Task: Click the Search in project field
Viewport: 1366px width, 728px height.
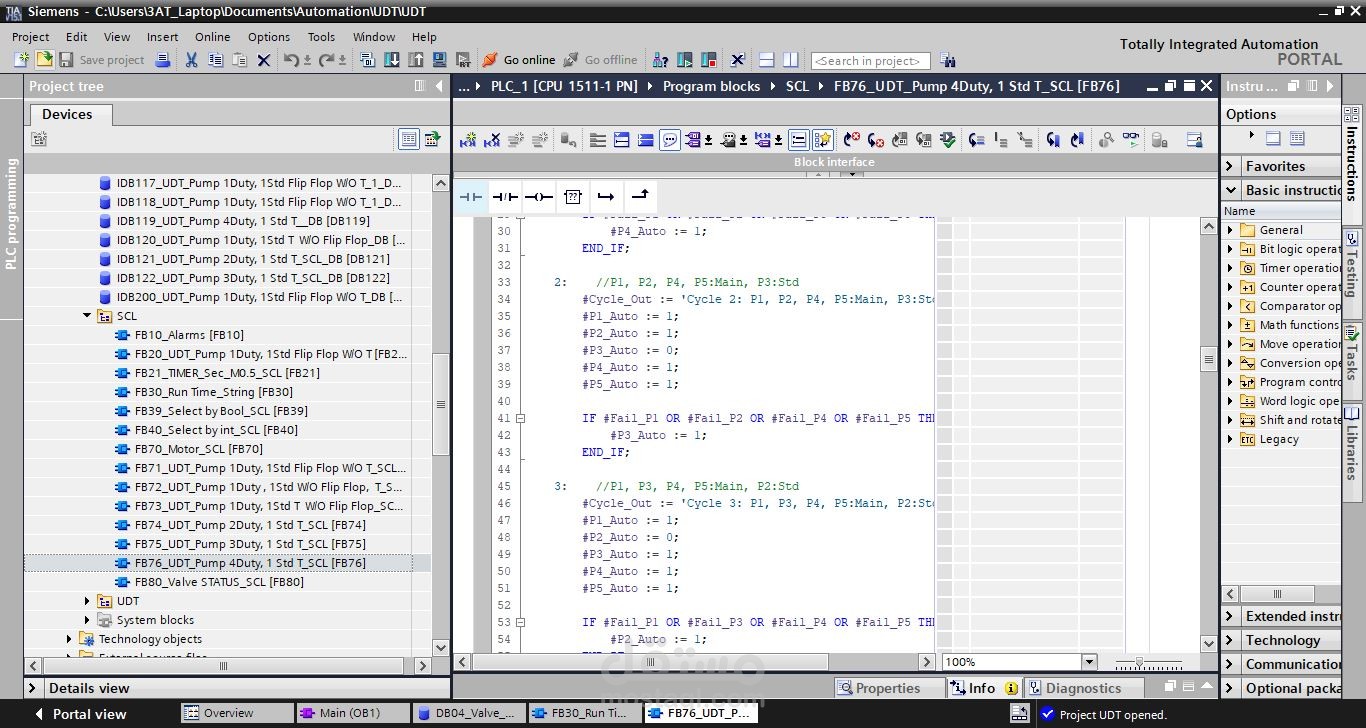Action: 870,61
